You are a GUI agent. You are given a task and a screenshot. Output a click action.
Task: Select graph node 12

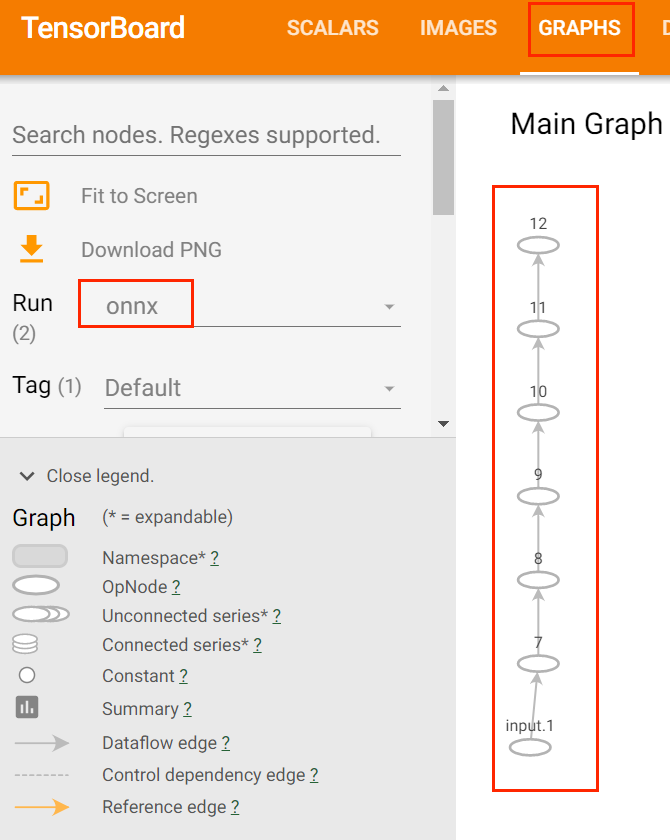pyautogui.click(x=538, y=245)
